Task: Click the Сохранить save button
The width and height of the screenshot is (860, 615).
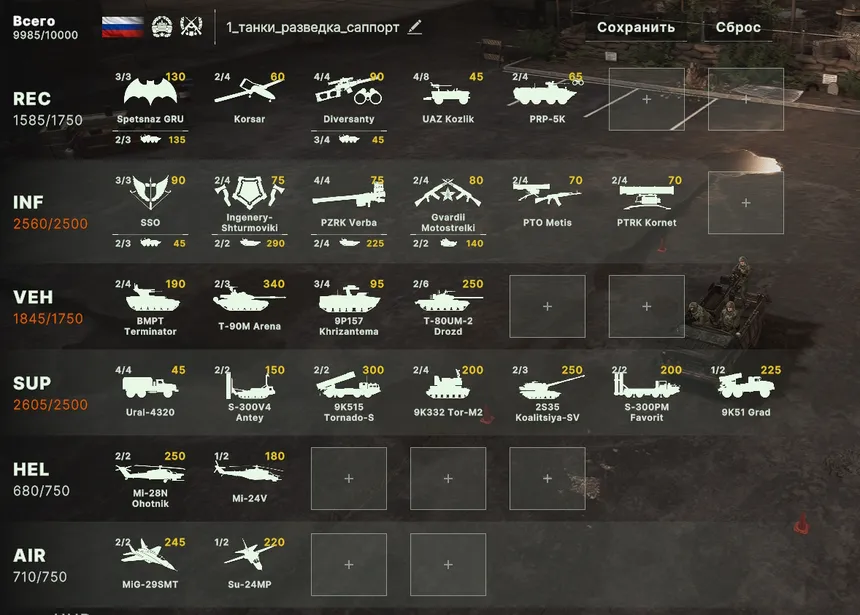Action: [636, 27]
